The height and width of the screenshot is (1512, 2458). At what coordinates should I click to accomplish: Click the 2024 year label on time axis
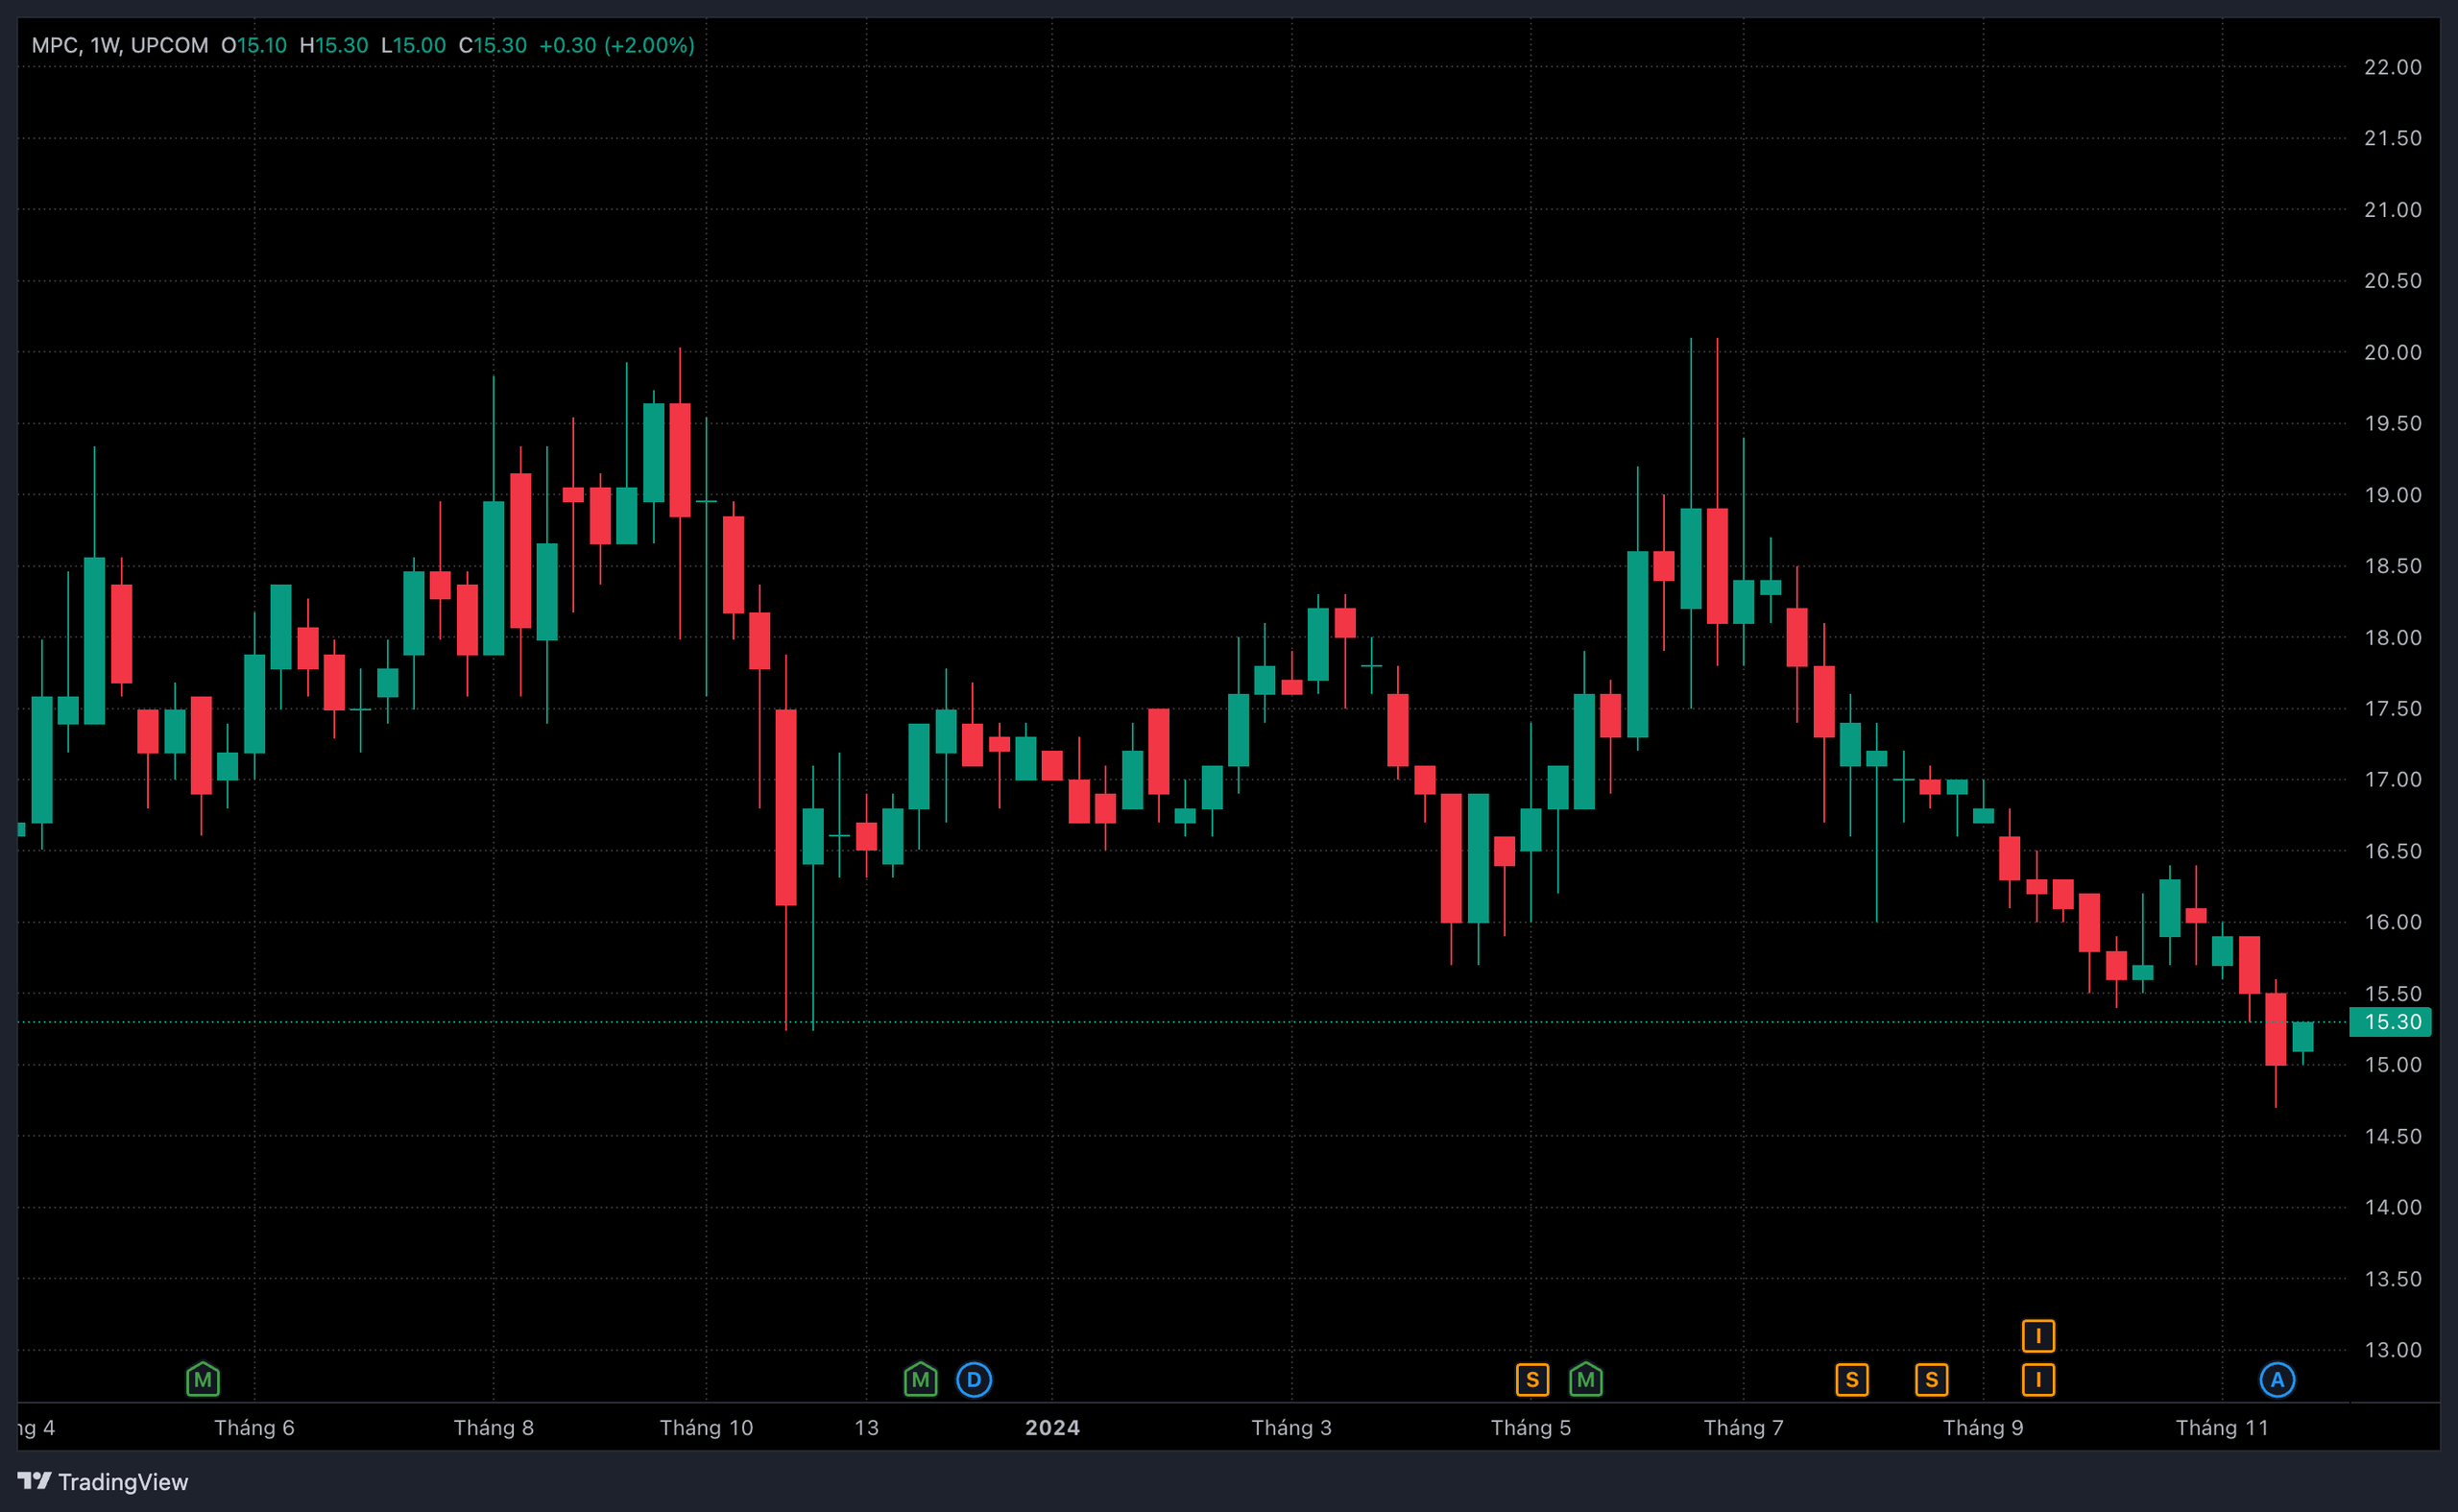(1052, 1427)
